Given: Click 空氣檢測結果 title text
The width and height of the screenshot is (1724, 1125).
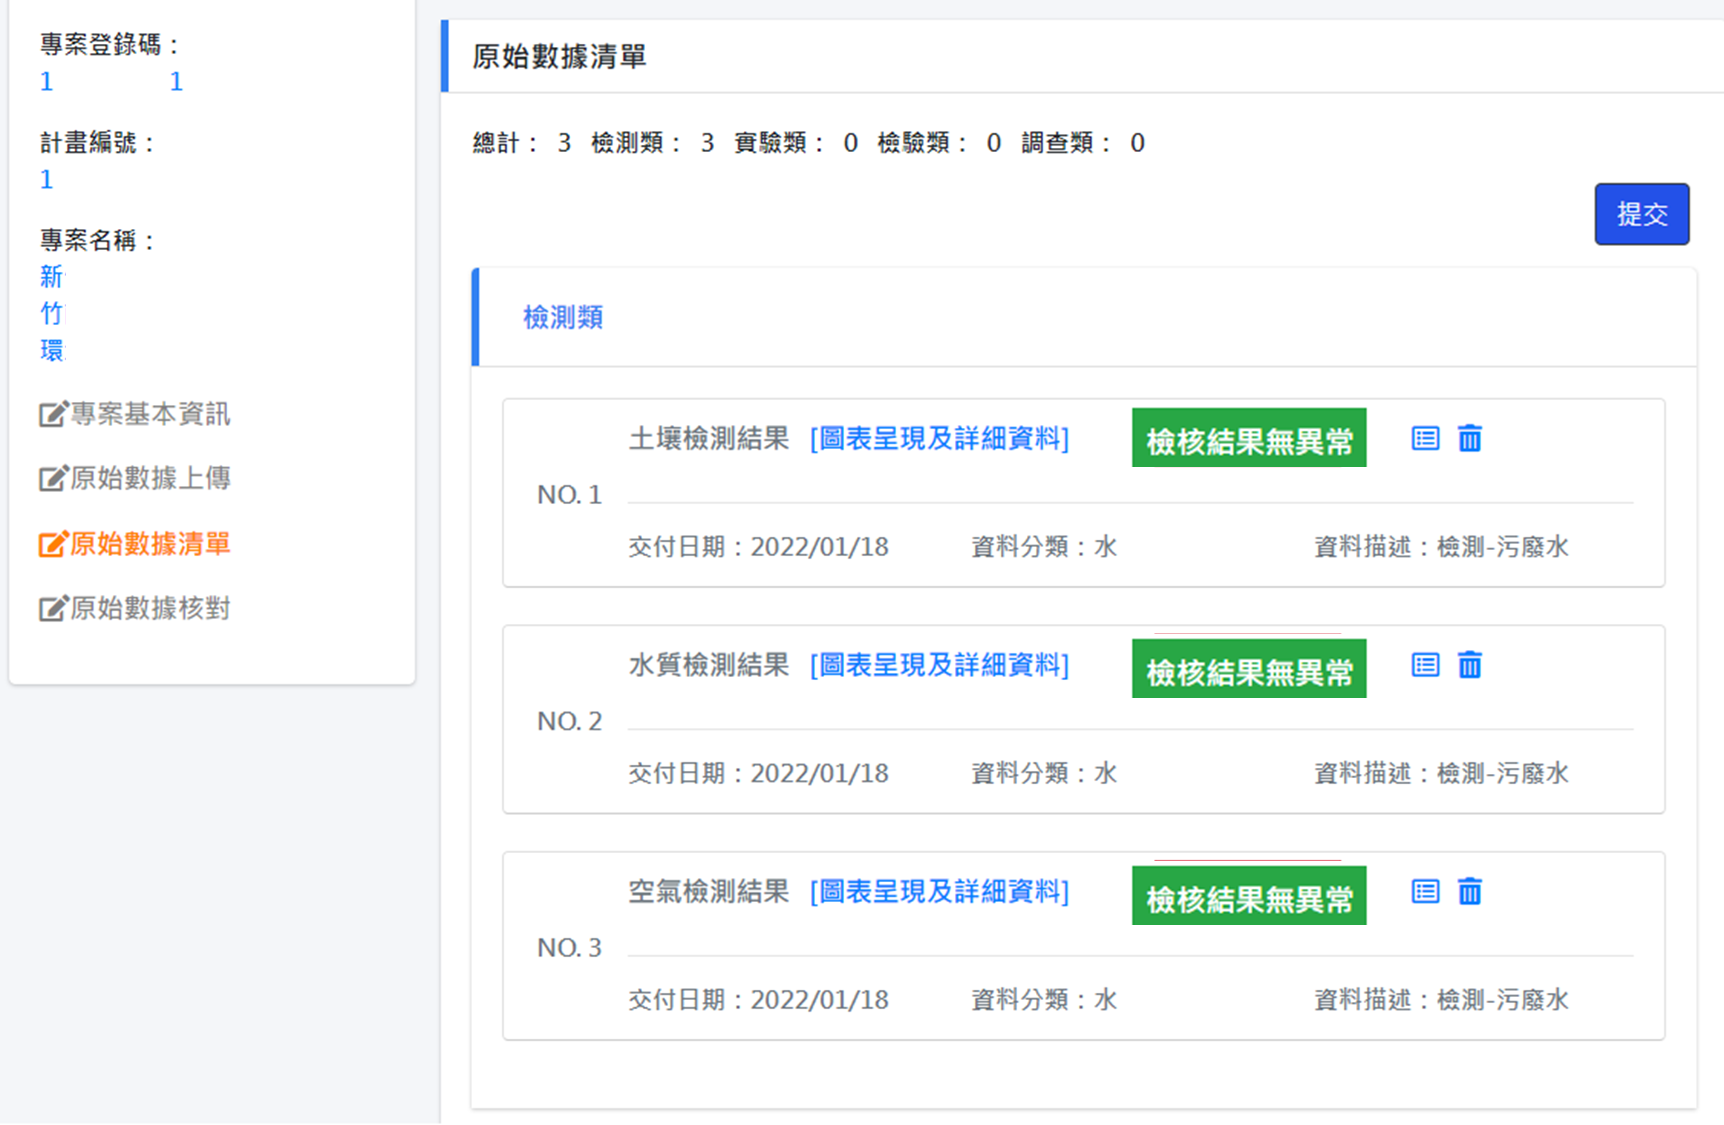Looking at the screenshot, I should click(x=709, y=891).
